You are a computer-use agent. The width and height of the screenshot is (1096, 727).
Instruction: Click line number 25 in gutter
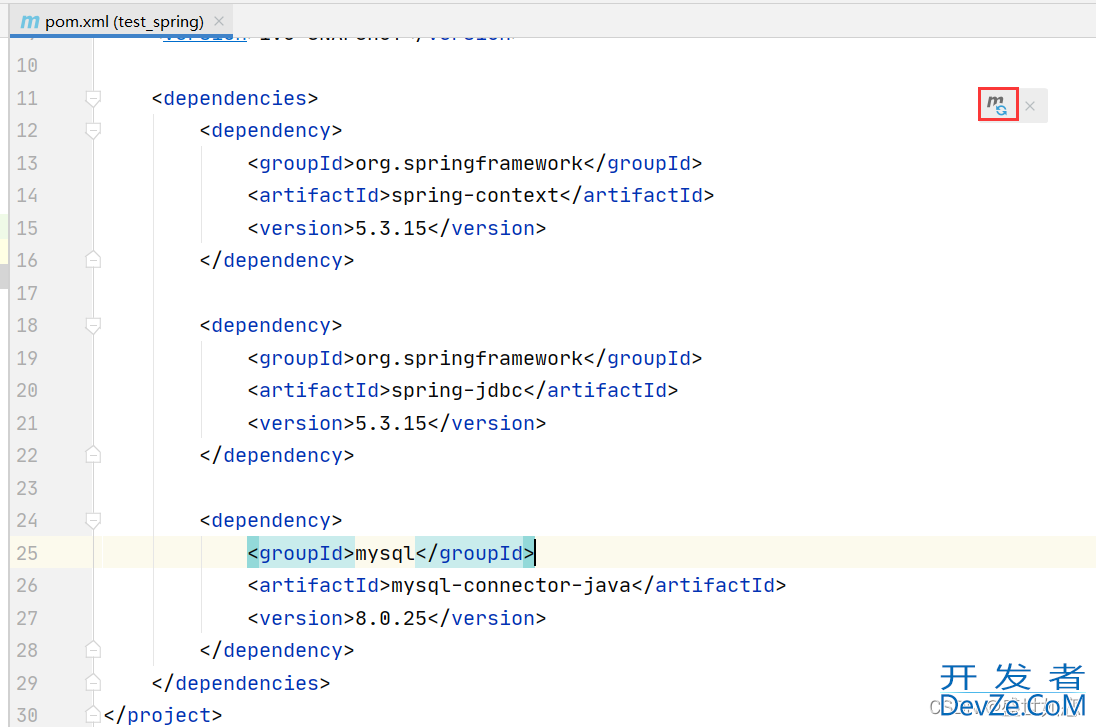pyautogui.click(x=27, y=553)
